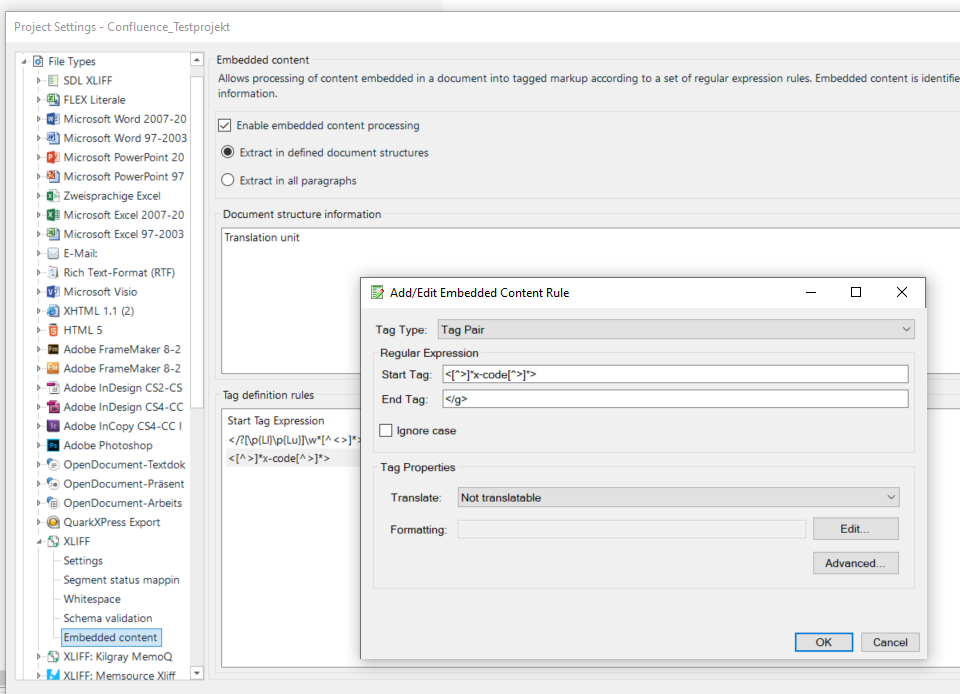This screenshot has width=960, height=694.
Task: Toggle the Ignore case checkbox
Action: [389, 430]
